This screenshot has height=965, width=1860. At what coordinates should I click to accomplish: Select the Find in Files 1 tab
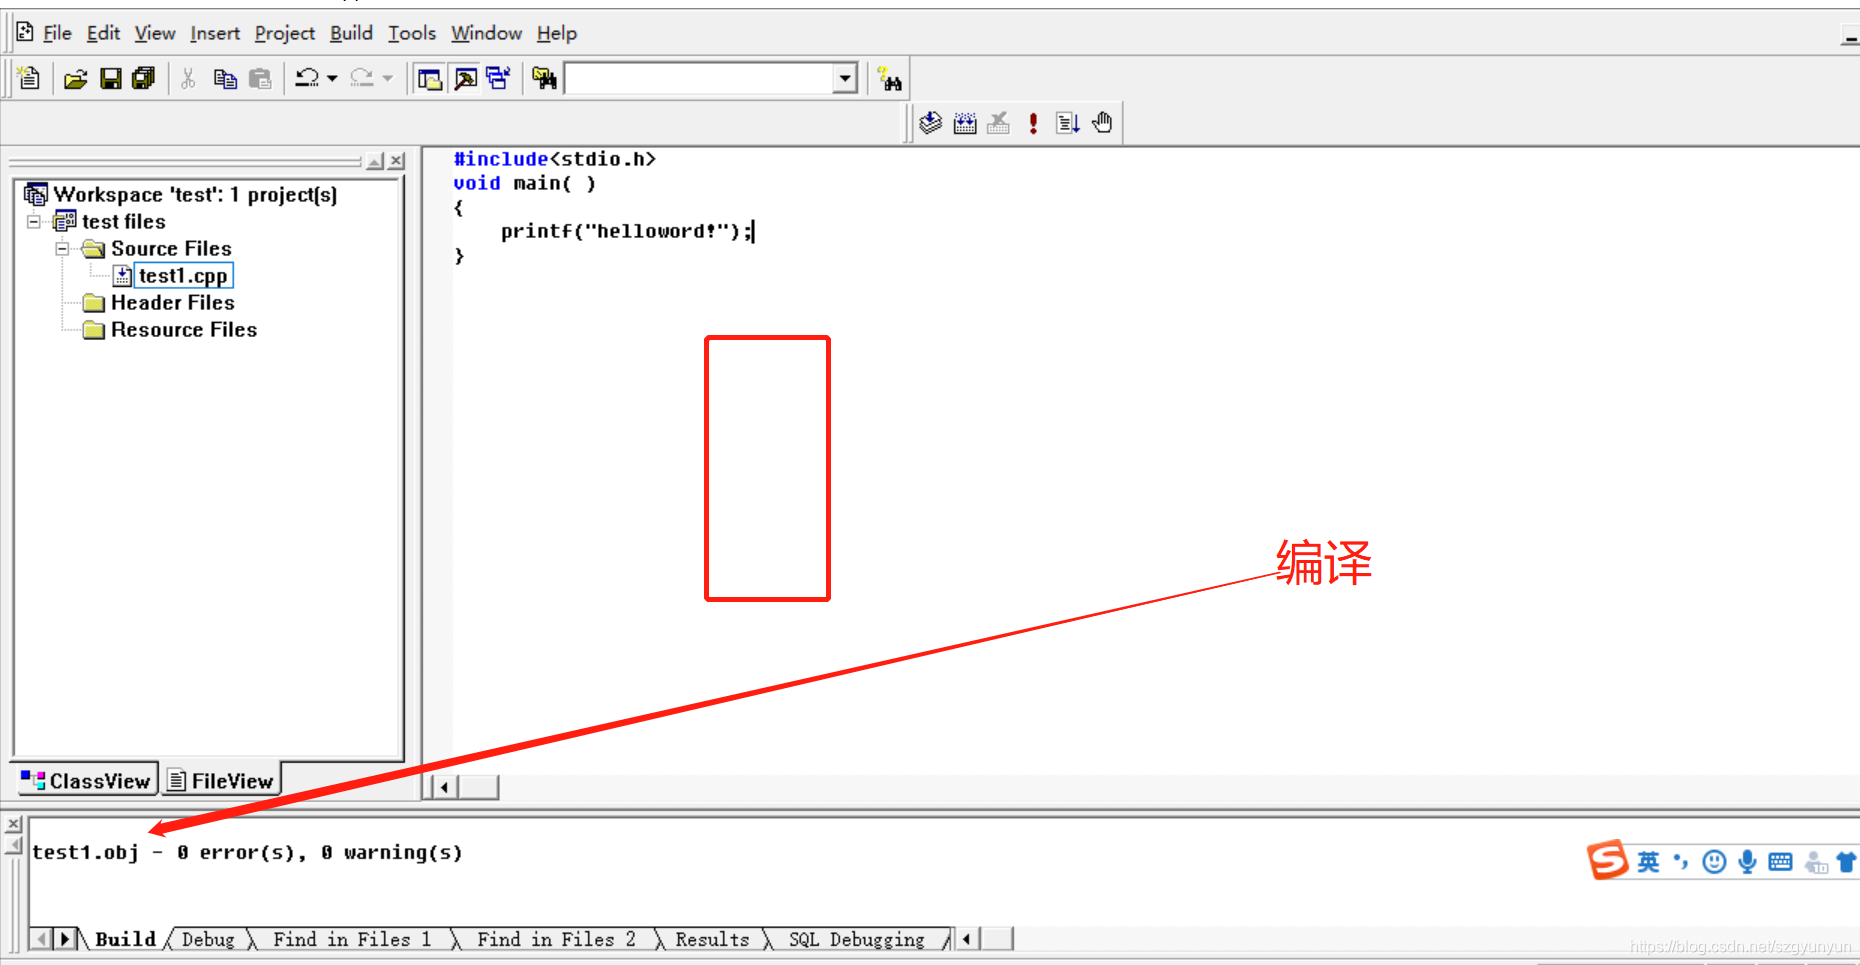[x=352, y=939]
